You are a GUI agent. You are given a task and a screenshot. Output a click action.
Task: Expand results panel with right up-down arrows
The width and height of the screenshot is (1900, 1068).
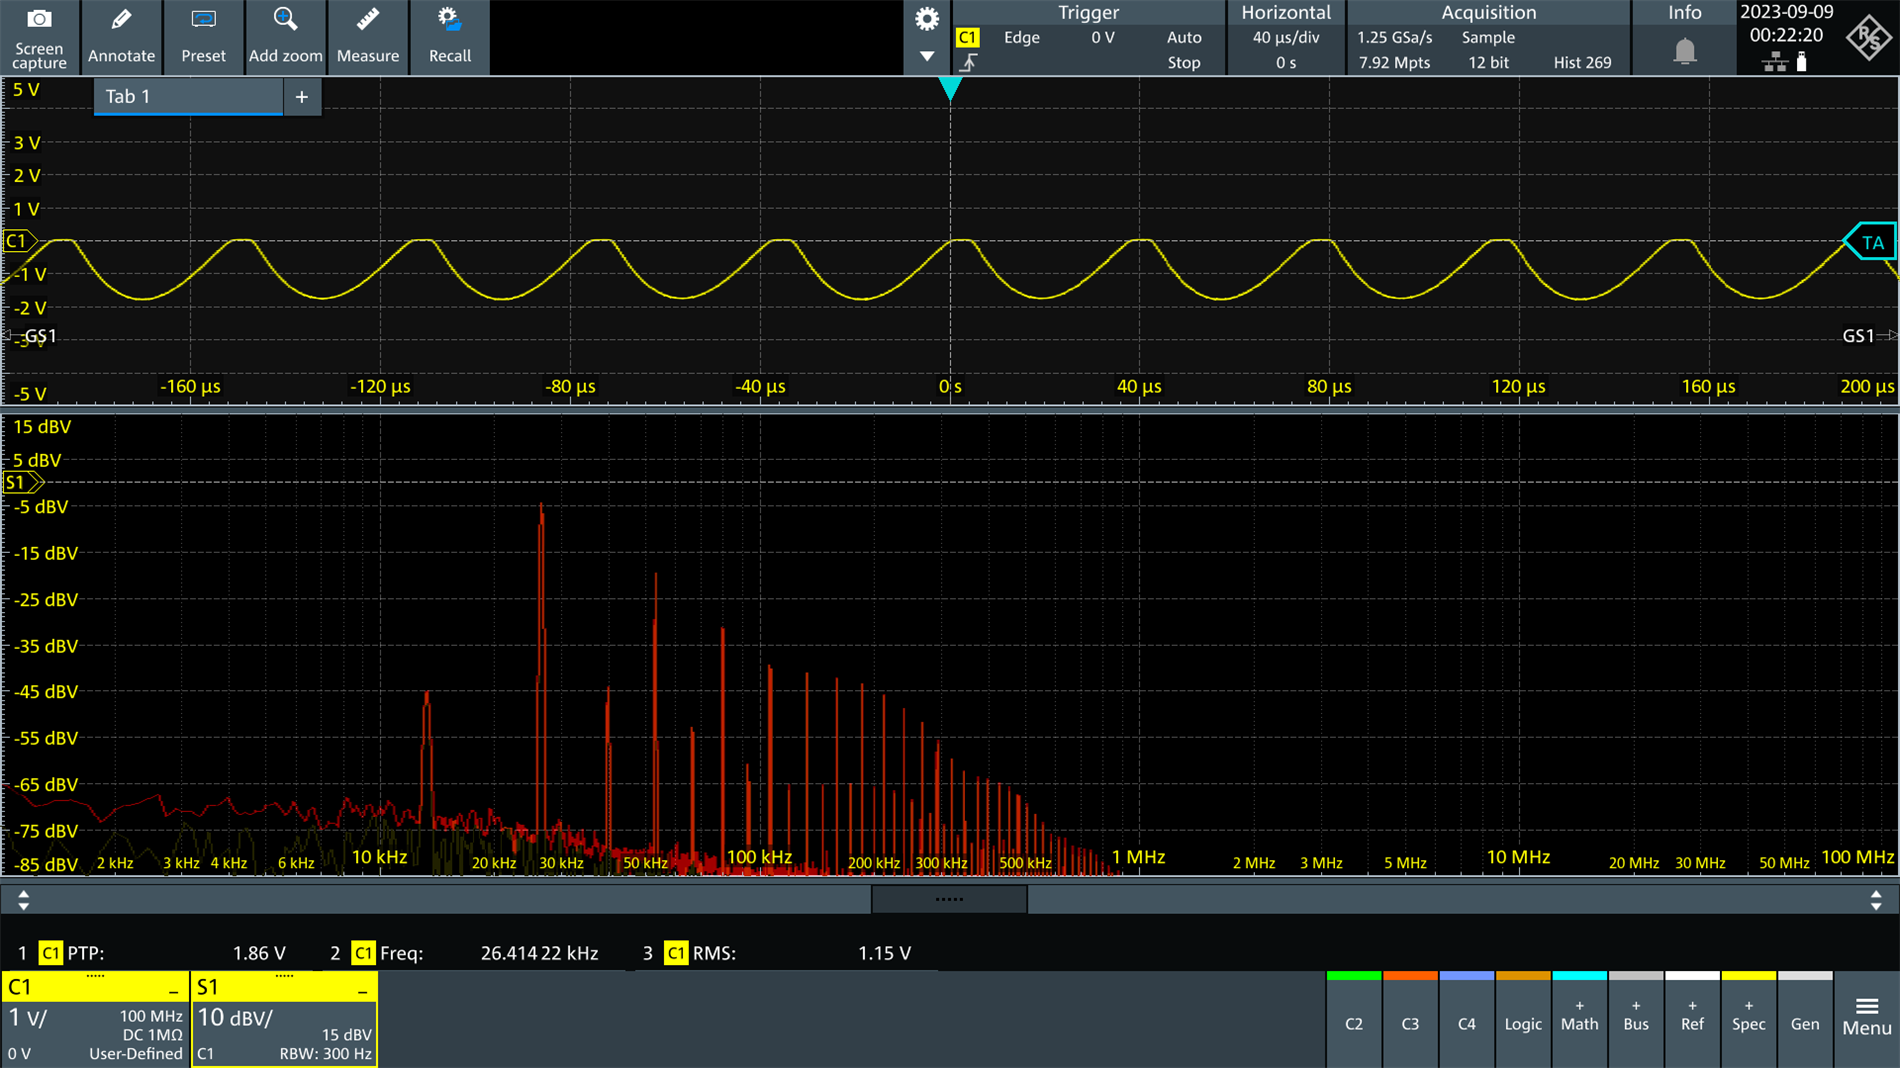(x=1876, y=900)
